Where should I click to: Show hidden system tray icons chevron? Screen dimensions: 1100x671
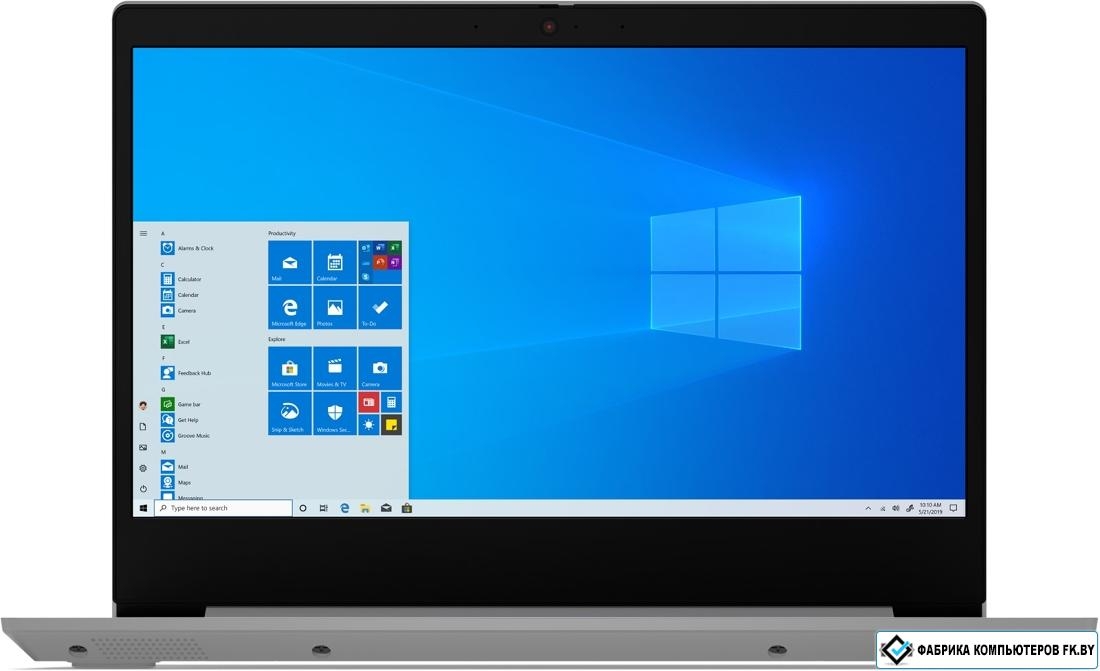(868, 508)
